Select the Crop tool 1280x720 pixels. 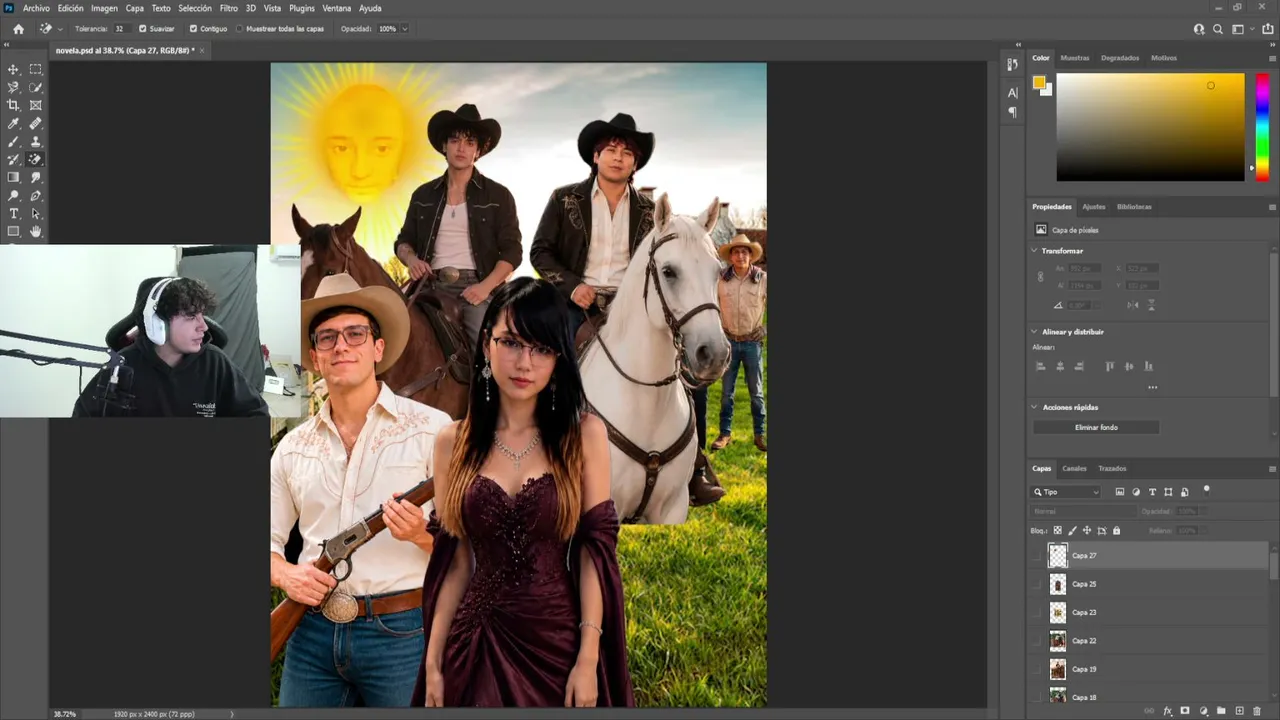[13, 105]
